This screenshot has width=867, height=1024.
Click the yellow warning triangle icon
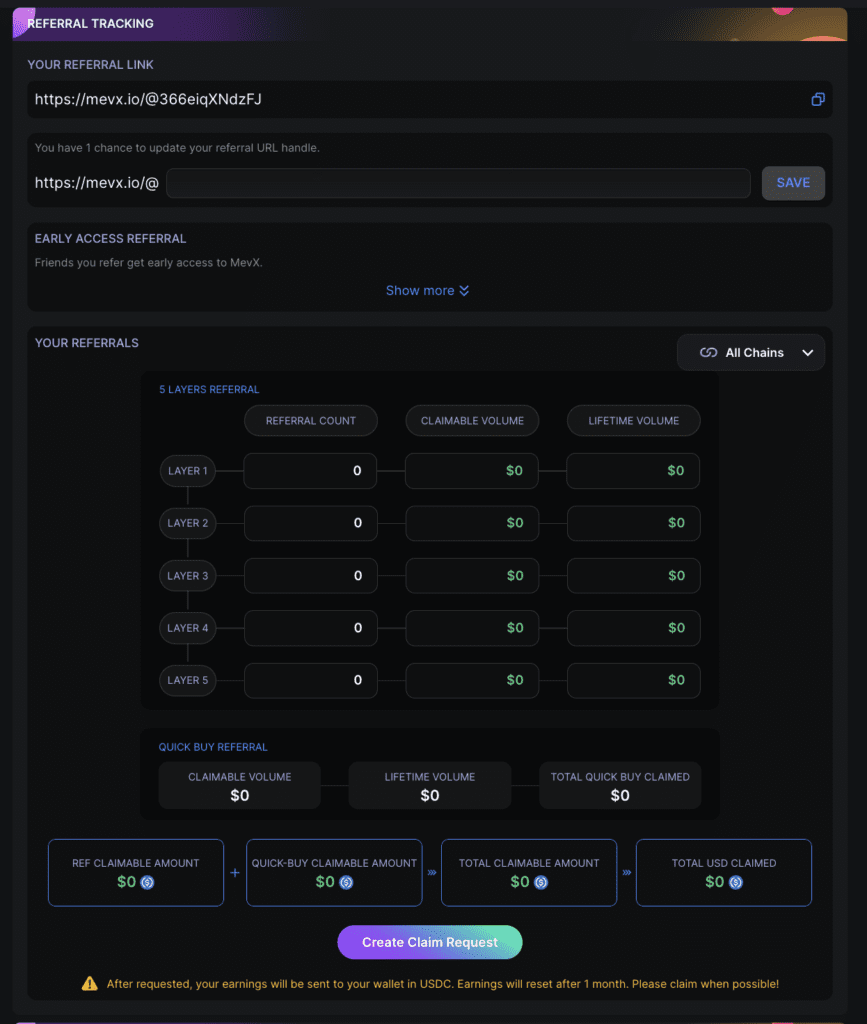(89, 984)
